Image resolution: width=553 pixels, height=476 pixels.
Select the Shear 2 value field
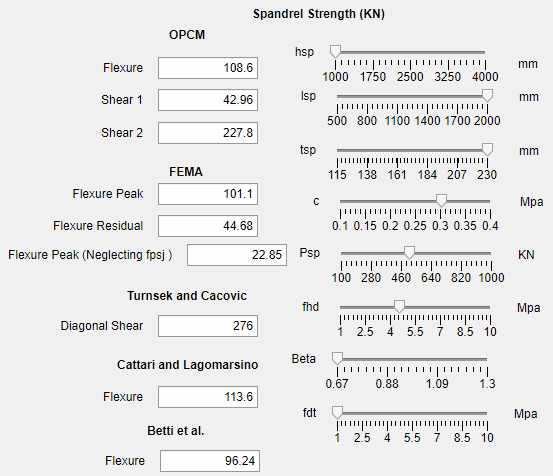click(x=208, y=133)
